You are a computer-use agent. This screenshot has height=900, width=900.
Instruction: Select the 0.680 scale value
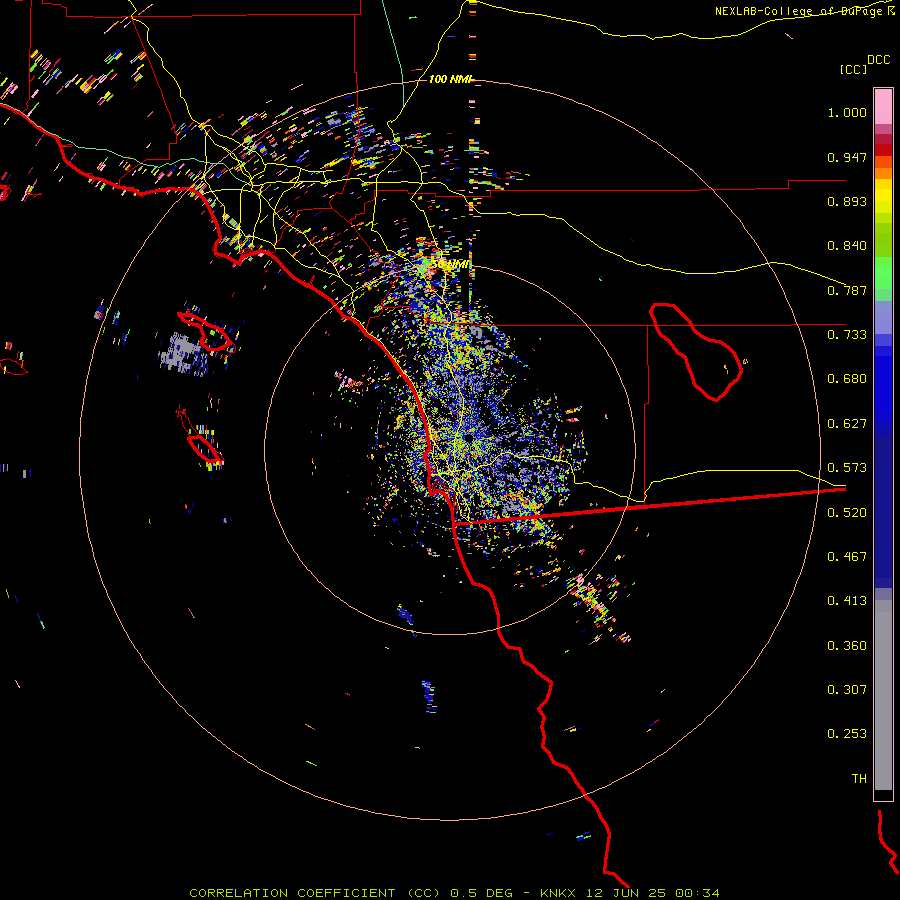point(847,379)
